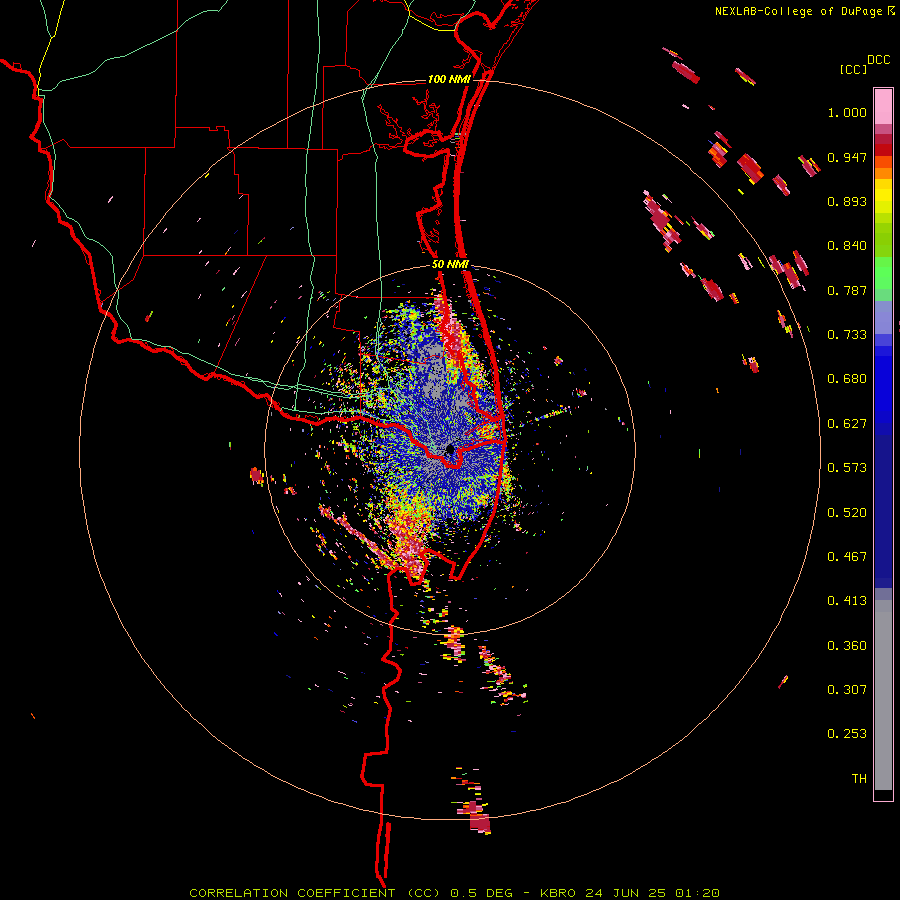Click the 100 NMI range ring label
Screen dimensions: 900x900
(449, 79)
